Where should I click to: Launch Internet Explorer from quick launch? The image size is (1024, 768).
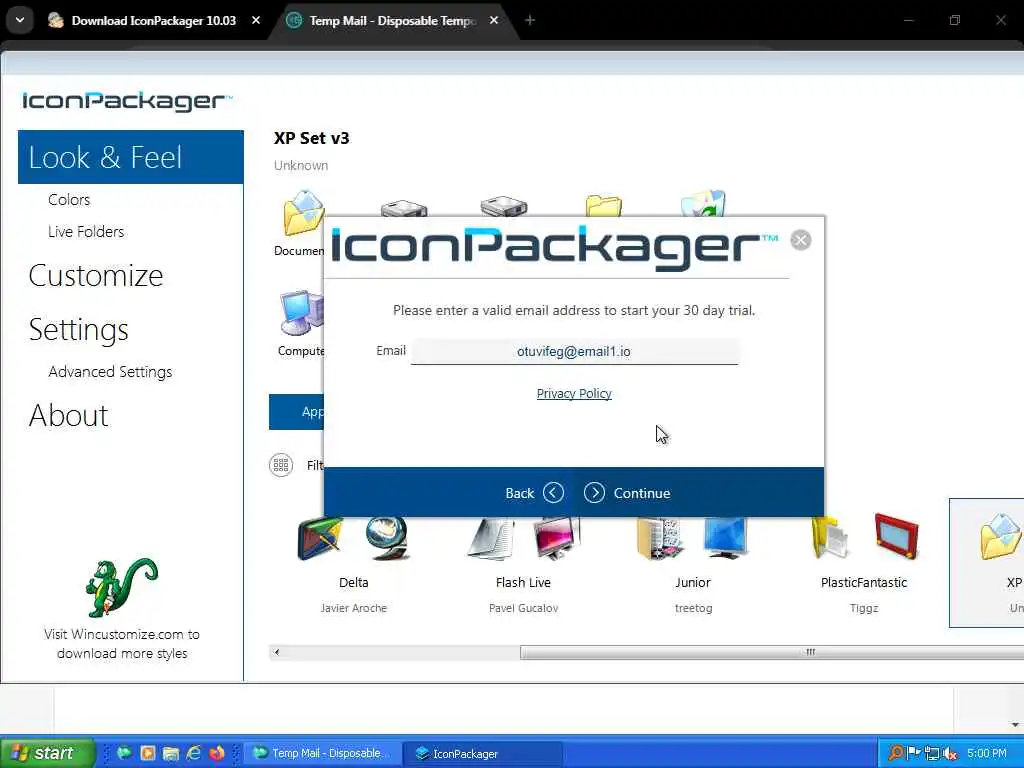coord(194,754)
